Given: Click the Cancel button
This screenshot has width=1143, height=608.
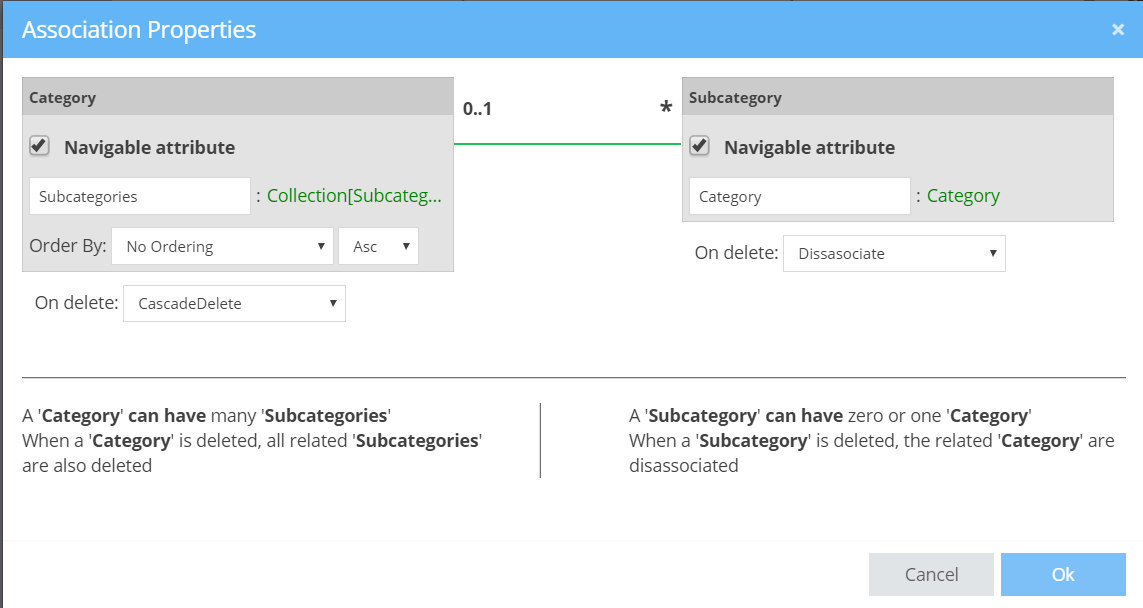Looking at the screenshot, I should tap(931, 574).
